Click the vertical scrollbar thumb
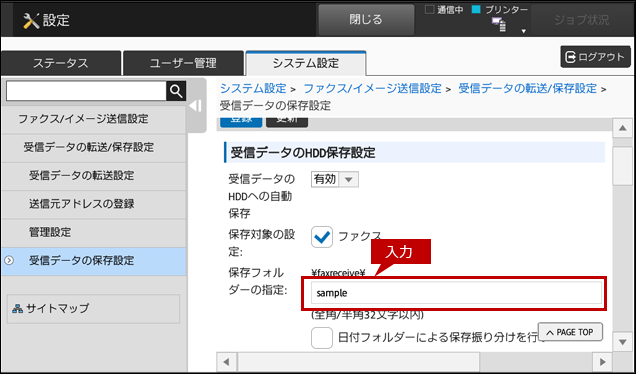 click(623, 166)
